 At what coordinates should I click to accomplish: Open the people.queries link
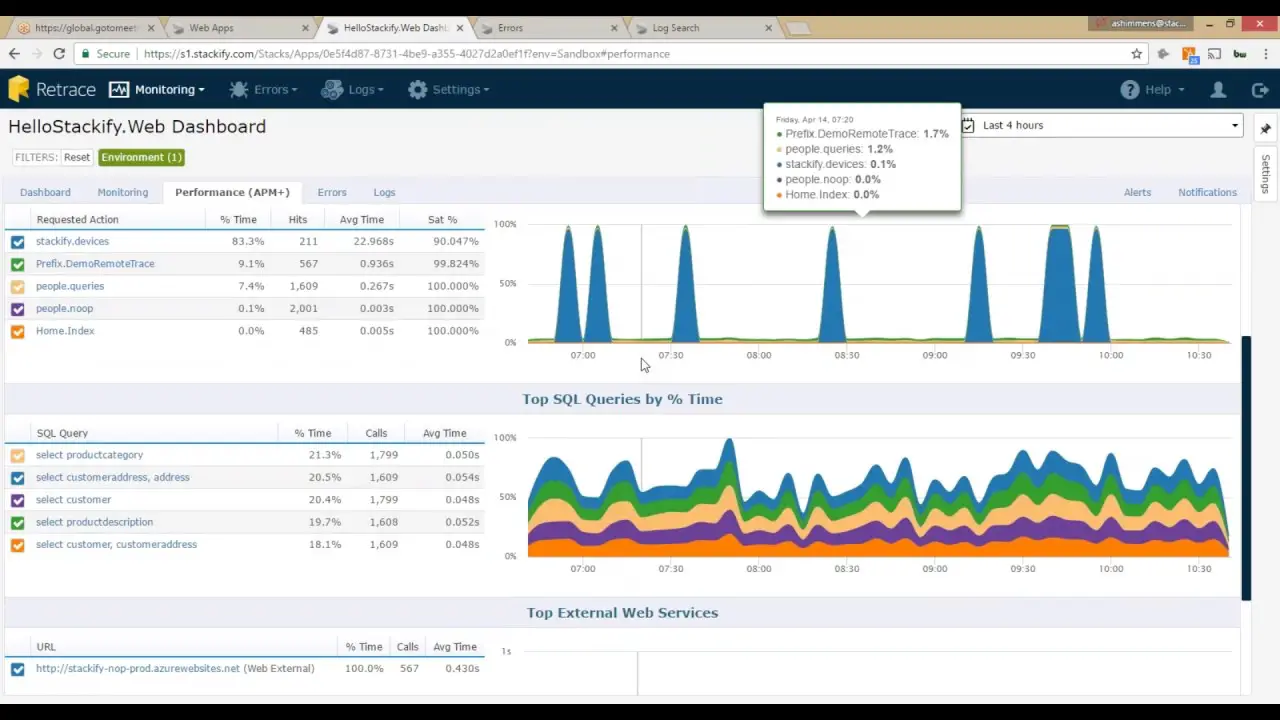click(x=70, y=286)
